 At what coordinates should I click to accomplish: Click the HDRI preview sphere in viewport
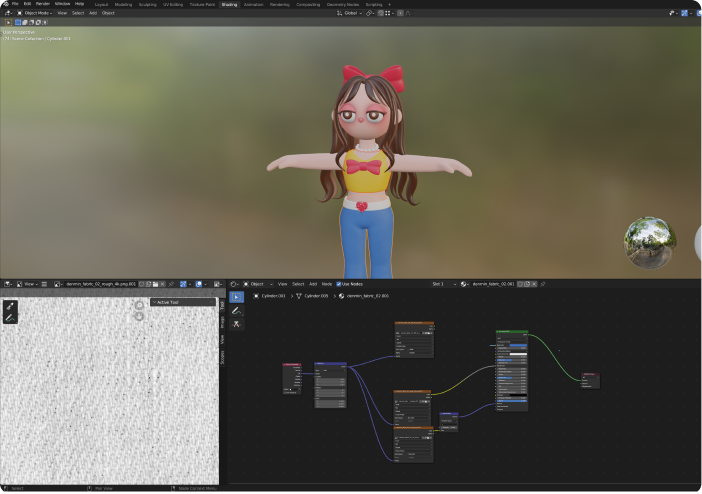[650, 243]
